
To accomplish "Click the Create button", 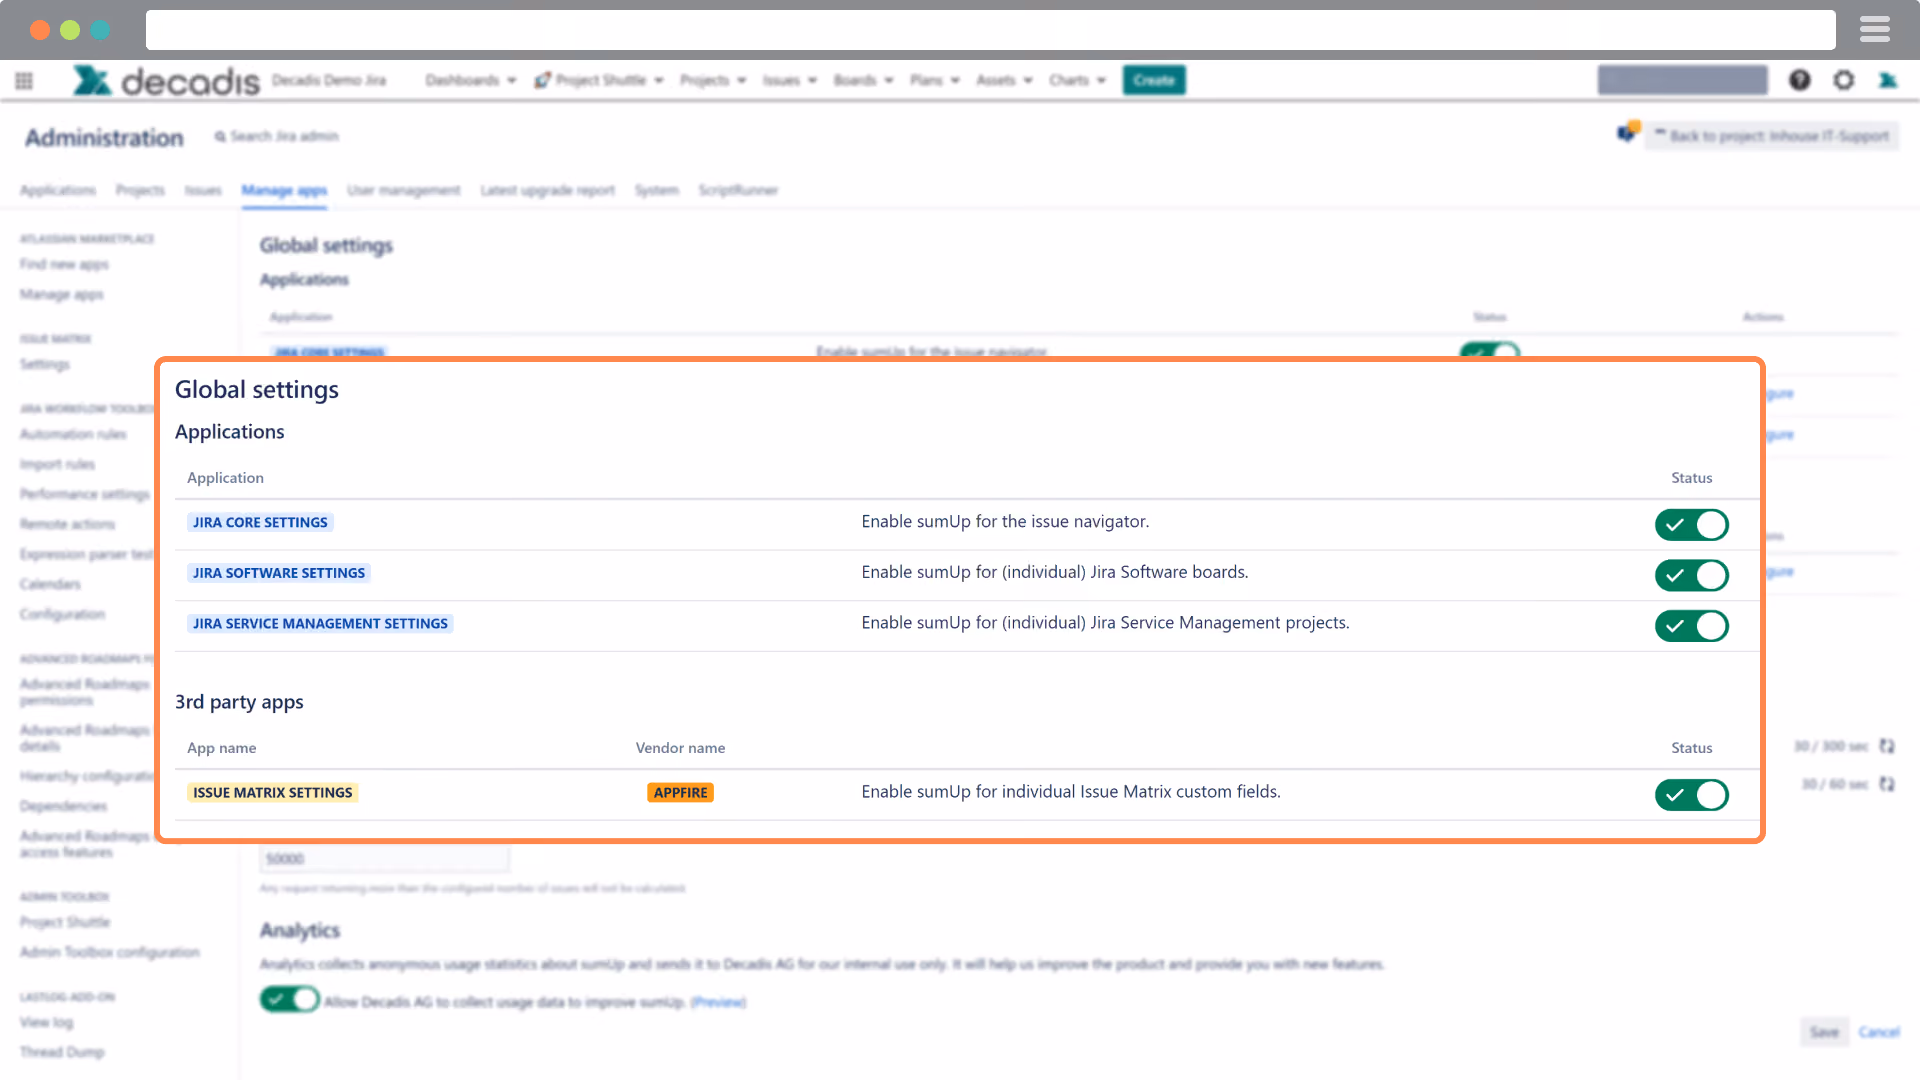I will coord(1154,80).
